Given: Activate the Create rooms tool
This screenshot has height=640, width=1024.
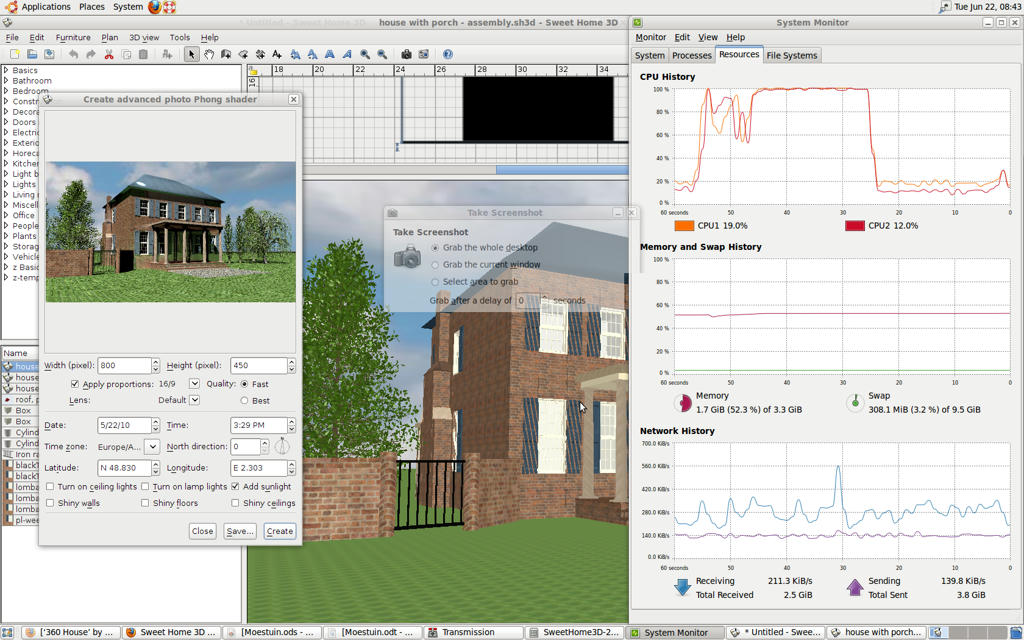Looking at the screenshot, I should (x=243, y=54).
